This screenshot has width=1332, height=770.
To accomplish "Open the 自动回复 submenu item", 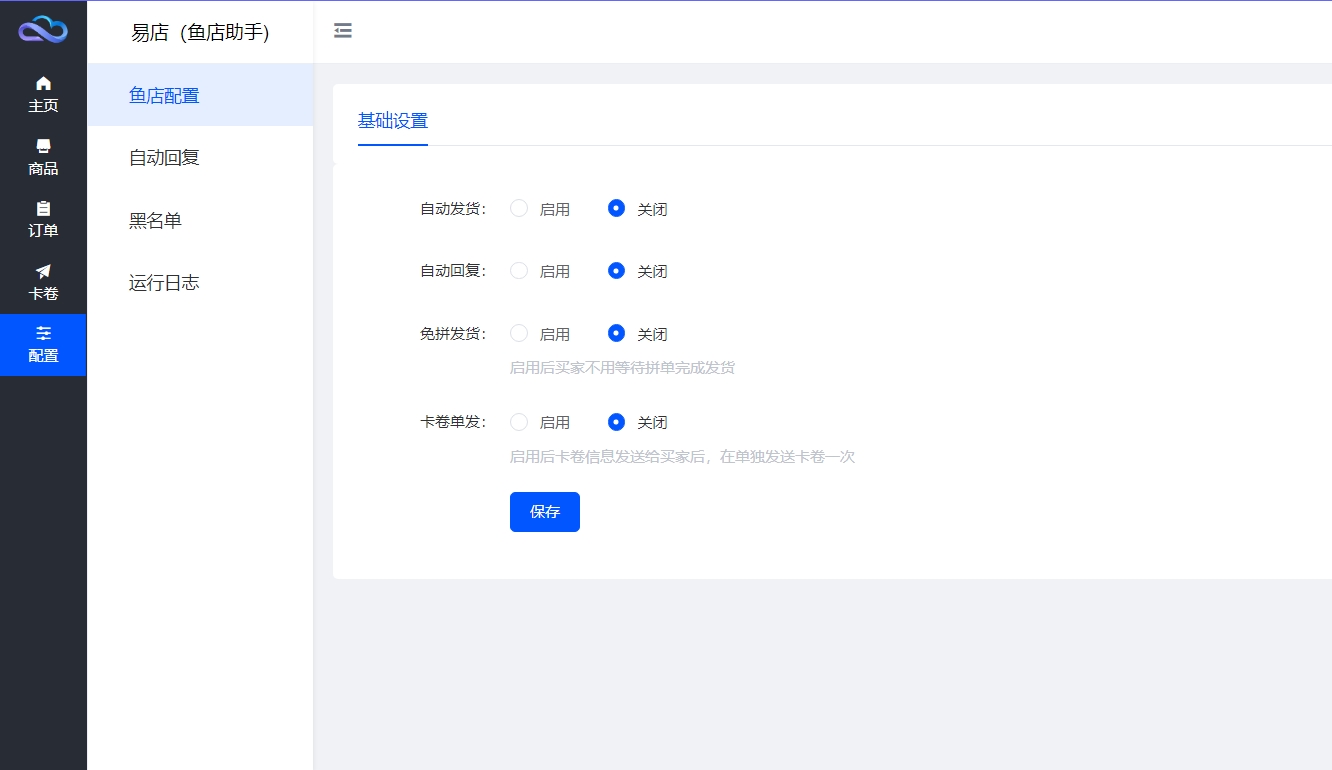I will click(164, 158).
